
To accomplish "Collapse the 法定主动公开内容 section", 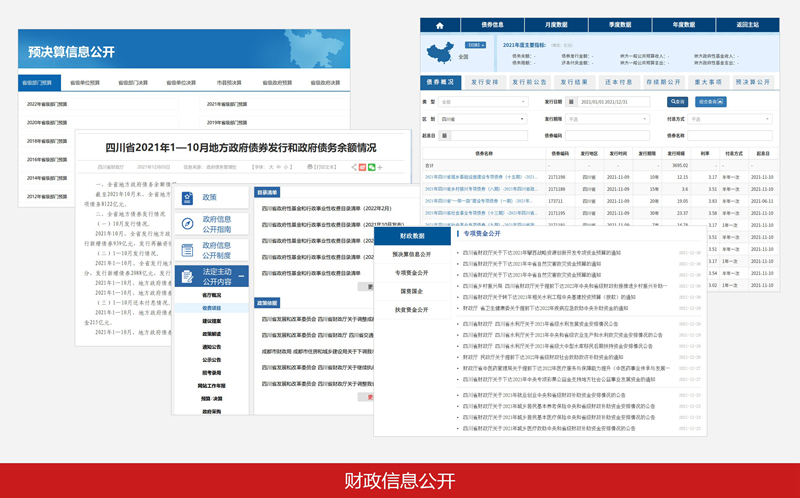I will [243, 277].
